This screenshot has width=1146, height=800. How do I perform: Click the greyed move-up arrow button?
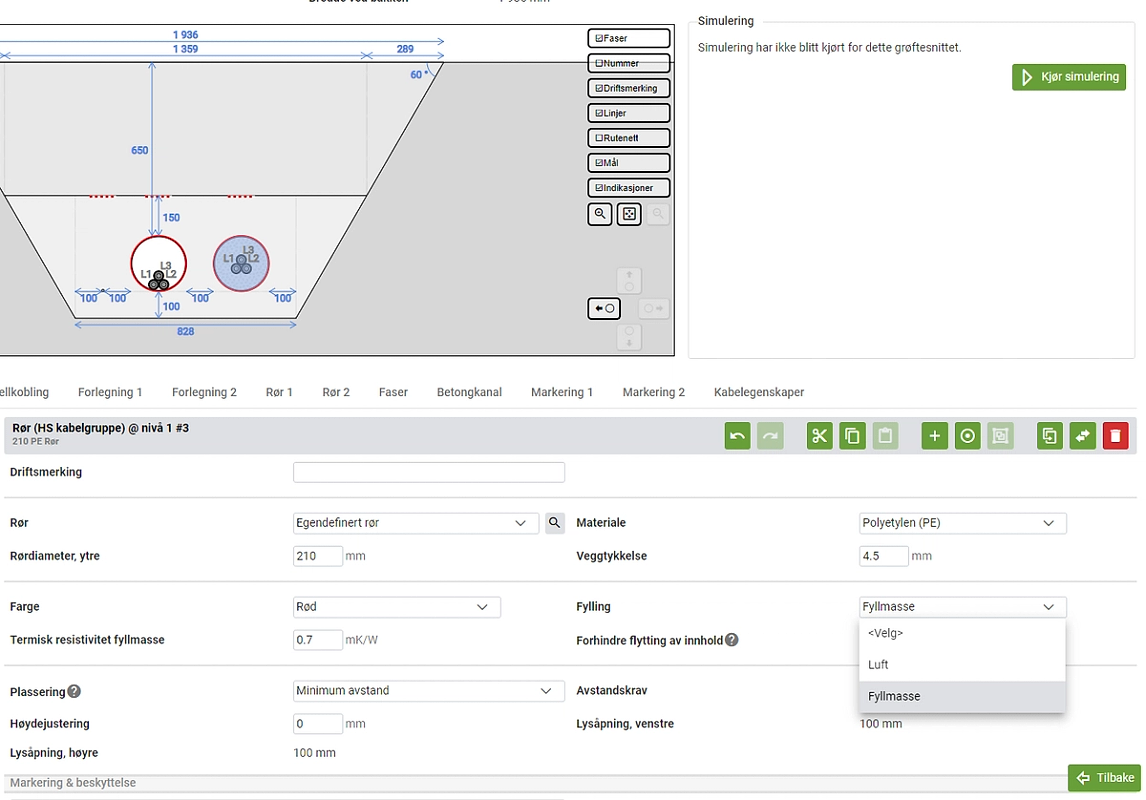click(x=629, y=281)
